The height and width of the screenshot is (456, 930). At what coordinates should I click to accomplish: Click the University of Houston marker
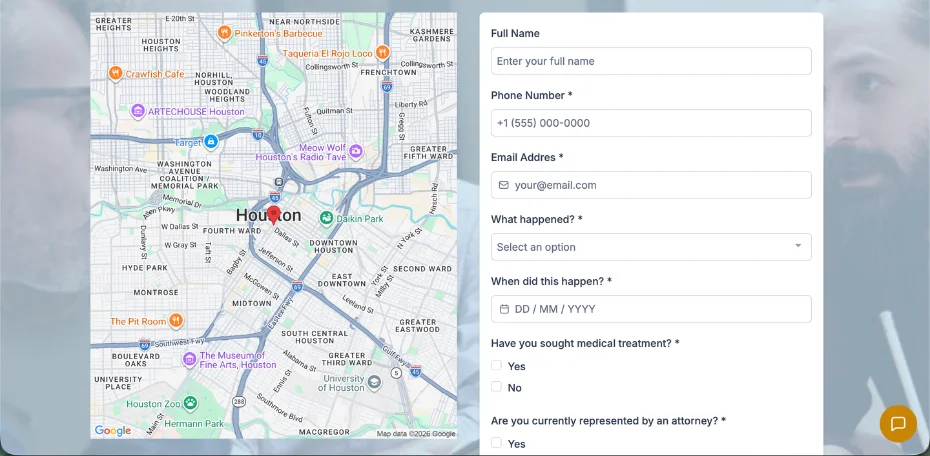coord(374,382)
